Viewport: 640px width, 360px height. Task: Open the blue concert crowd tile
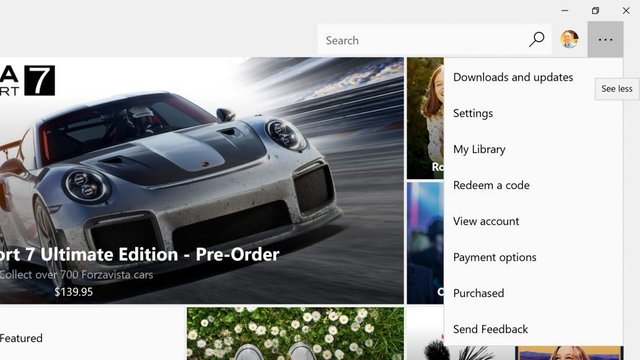(x=425, y=243)
